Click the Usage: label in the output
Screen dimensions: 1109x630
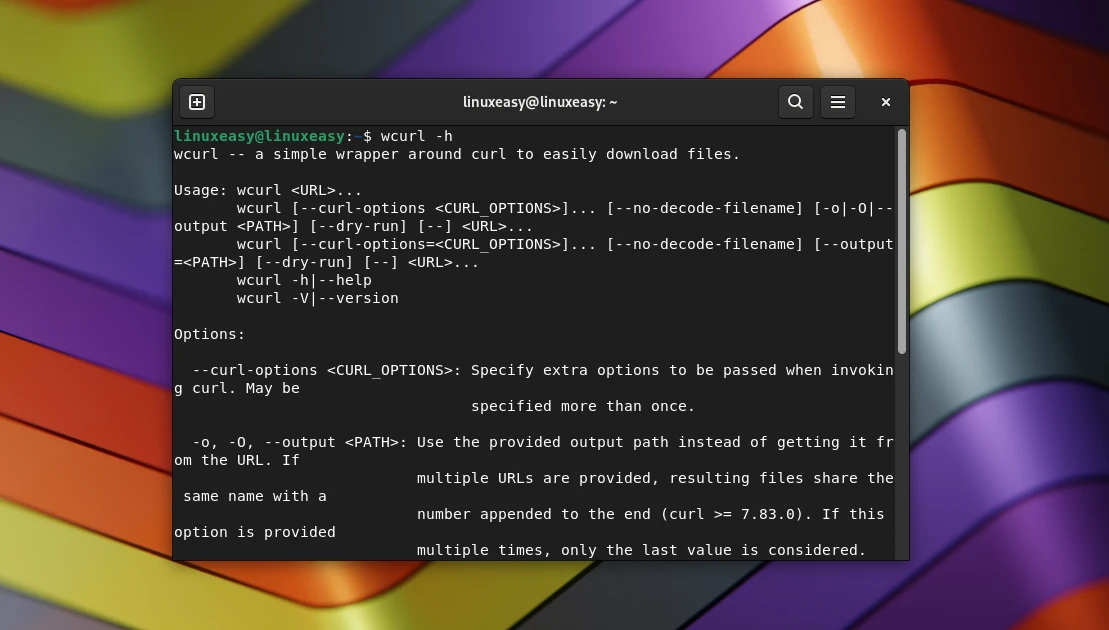pyautogui.click(x=200, y=190)
